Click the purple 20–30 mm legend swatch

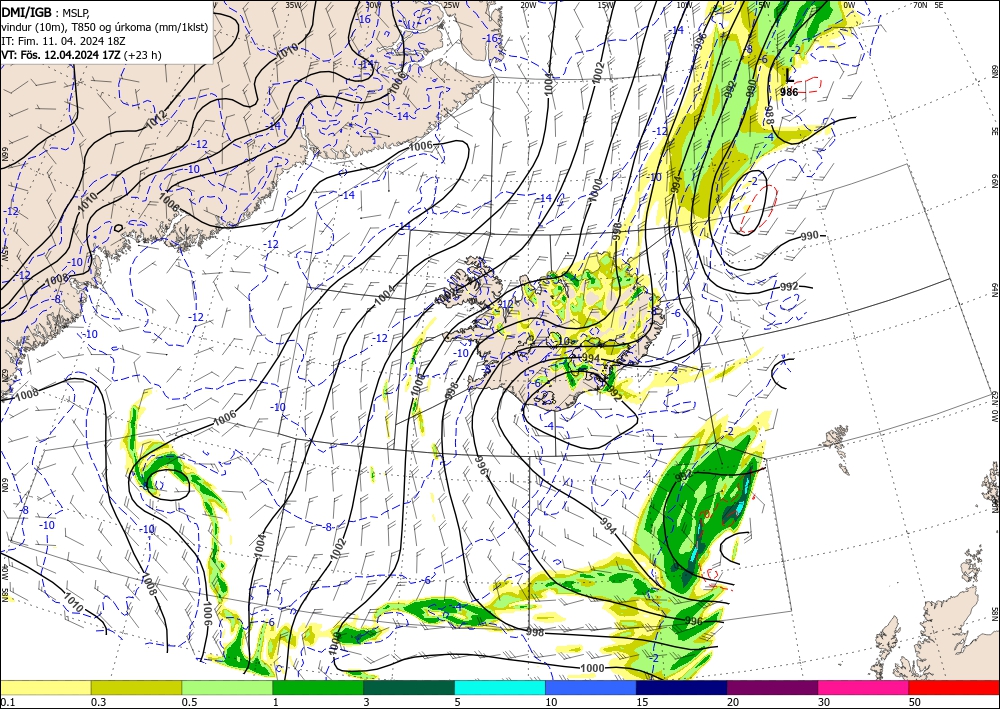coord(772,688)
